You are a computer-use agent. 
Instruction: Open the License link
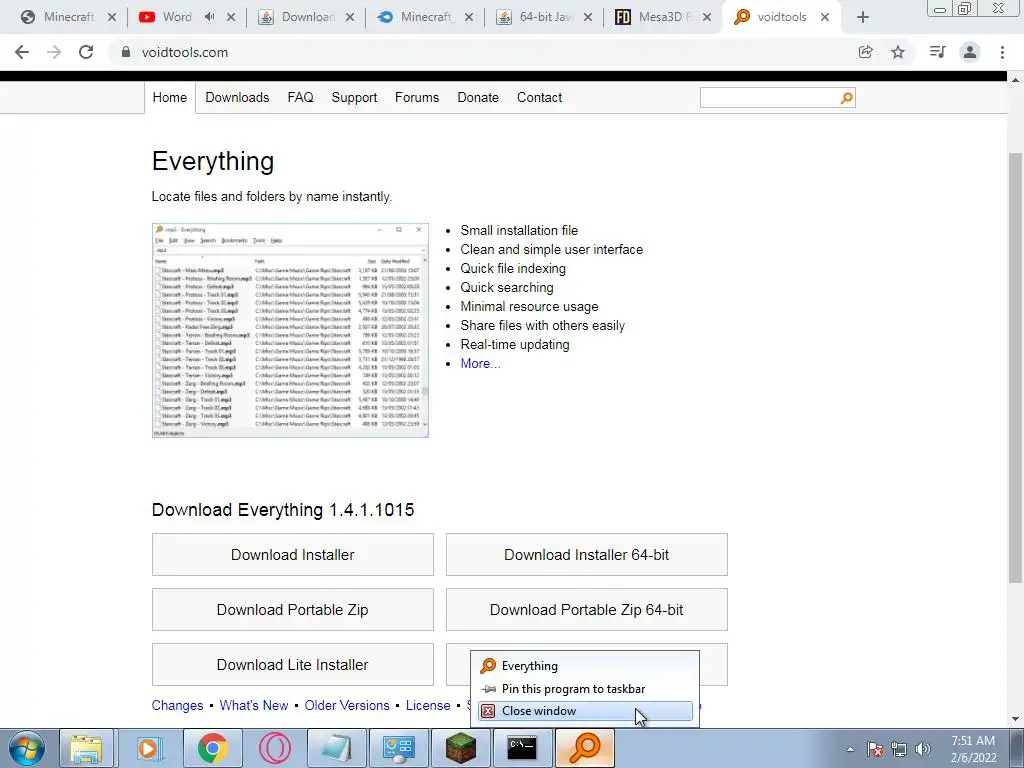click(428, 705)
